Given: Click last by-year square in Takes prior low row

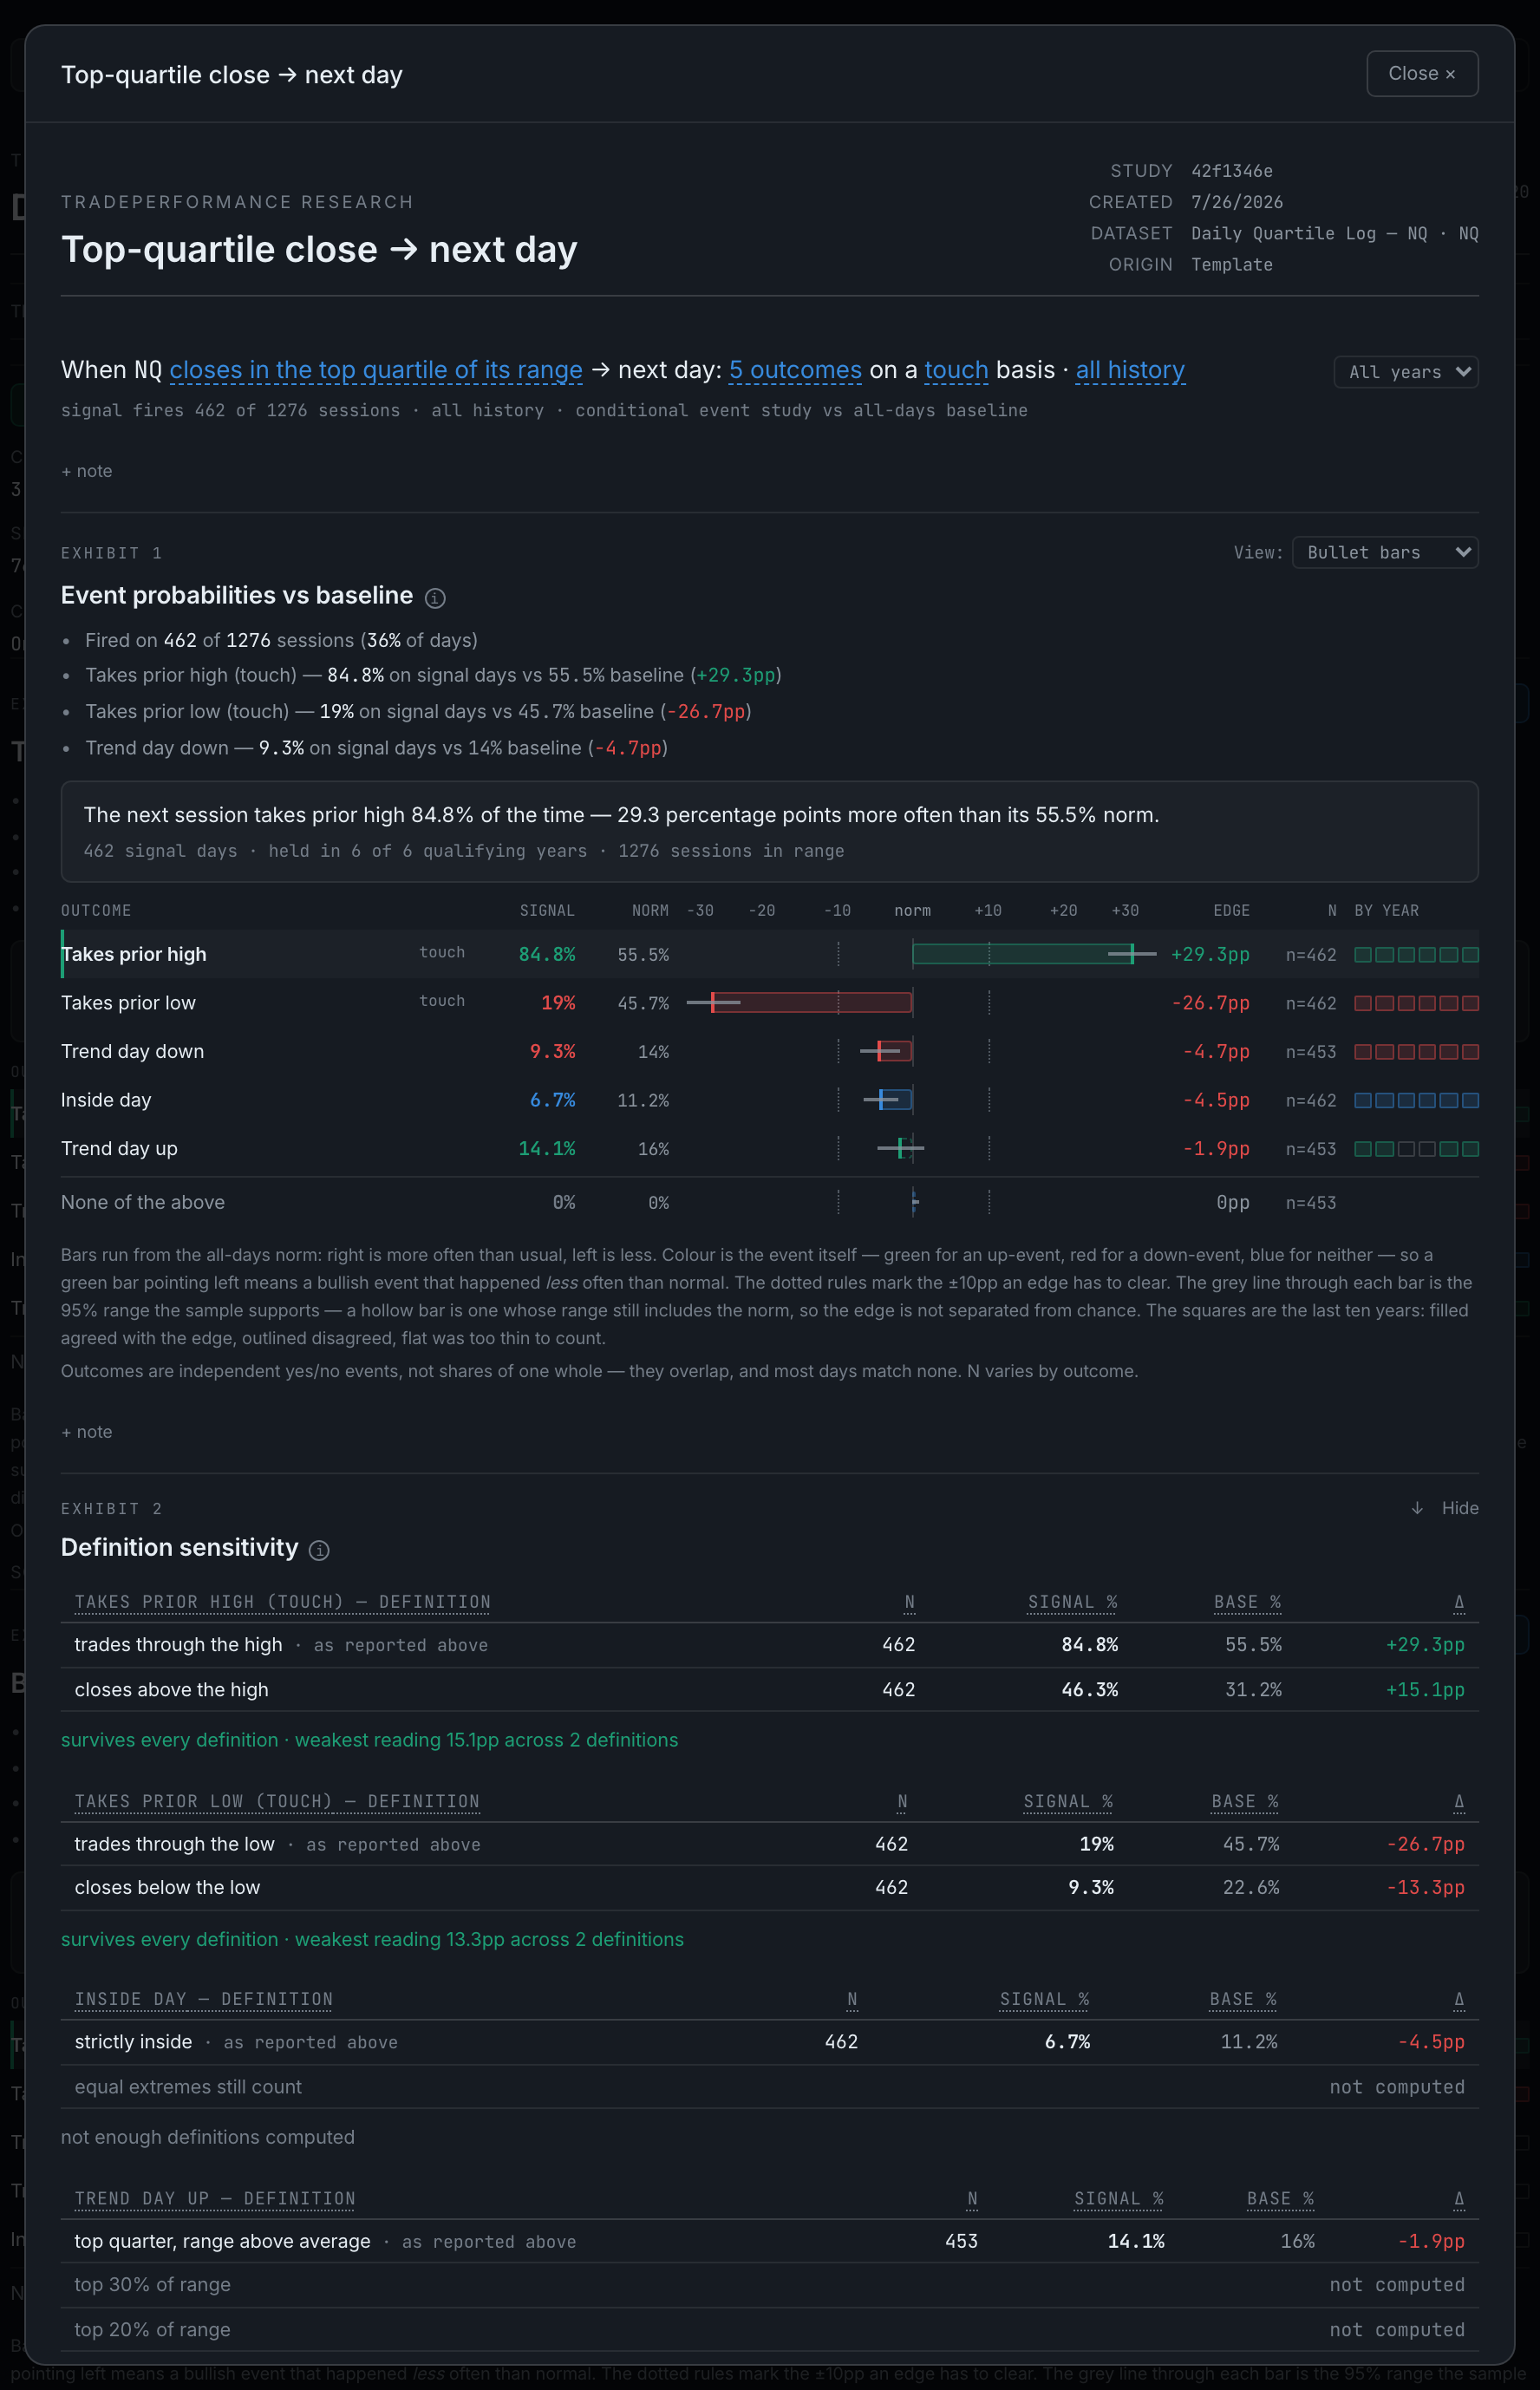Looking at the screenshot, I should tap(1470, 1003).
